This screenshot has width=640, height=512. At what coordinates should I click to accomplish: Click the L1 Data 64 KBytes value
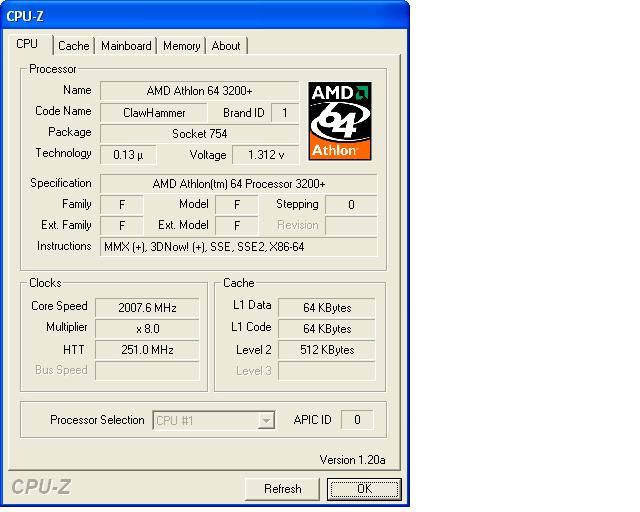327,307
